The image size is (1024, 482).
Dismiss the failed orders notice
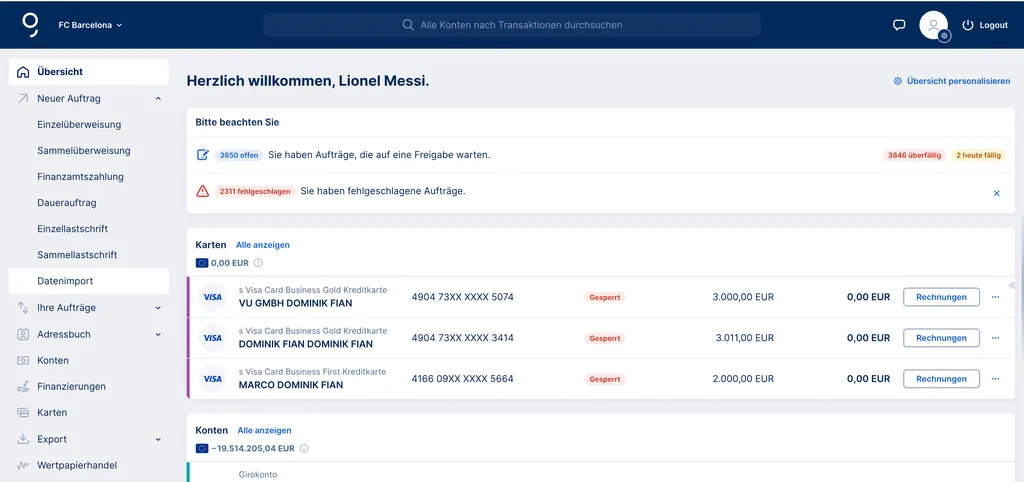(x=997, y=193)
